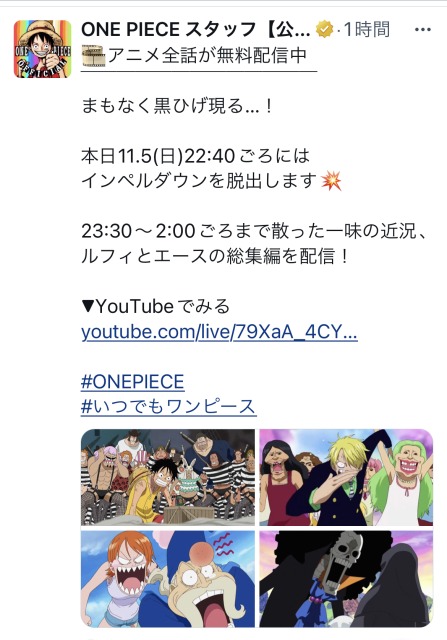Viewport: 447px width, 640px height.
Task: Click the アニメ全話が無料配信中 headline text
Action: (207, 56)
